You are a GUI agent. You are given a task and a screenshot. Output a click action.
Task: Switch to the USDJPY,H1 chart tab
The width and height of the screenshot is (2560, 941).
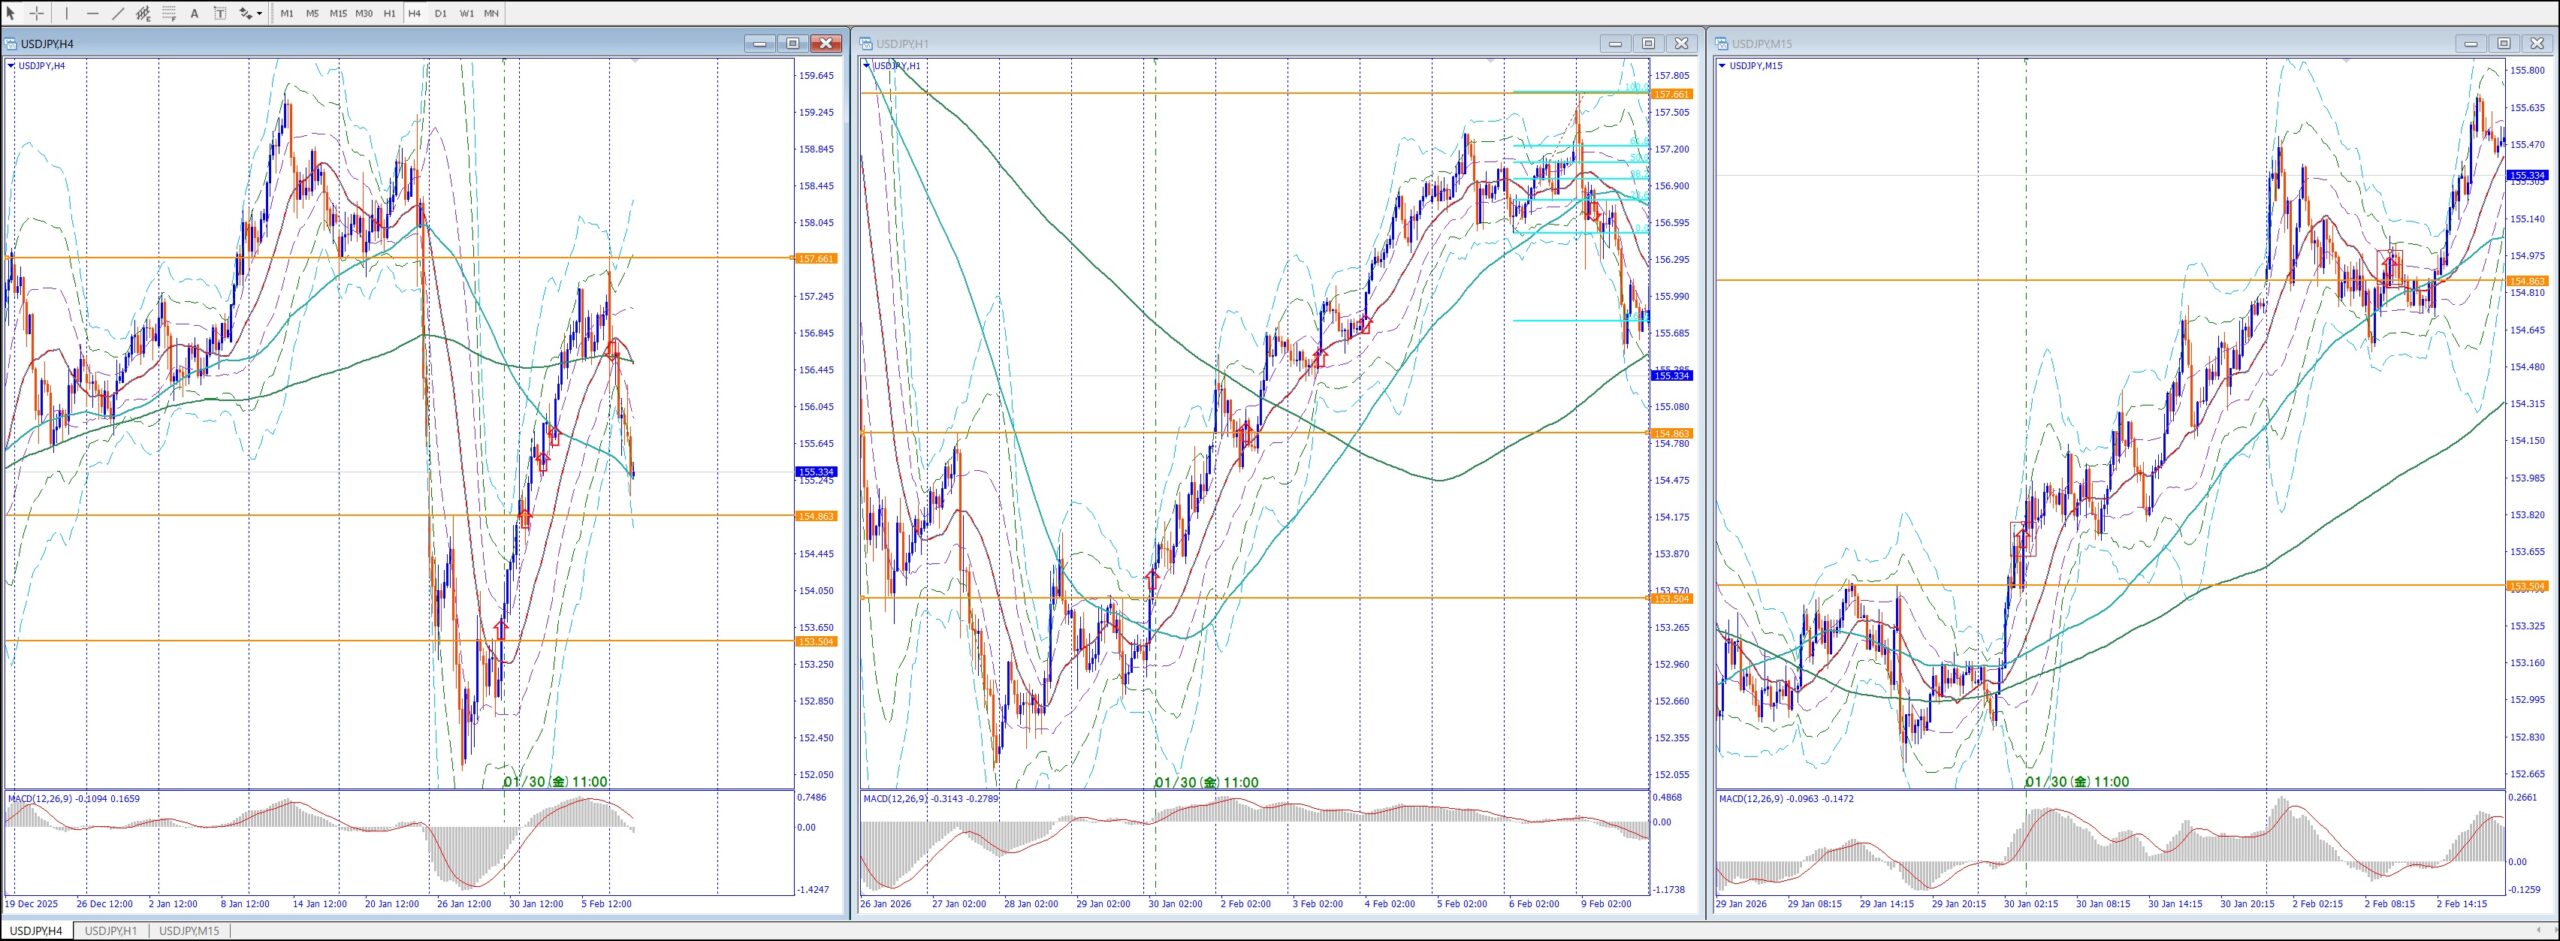click(x=111, y=931)
